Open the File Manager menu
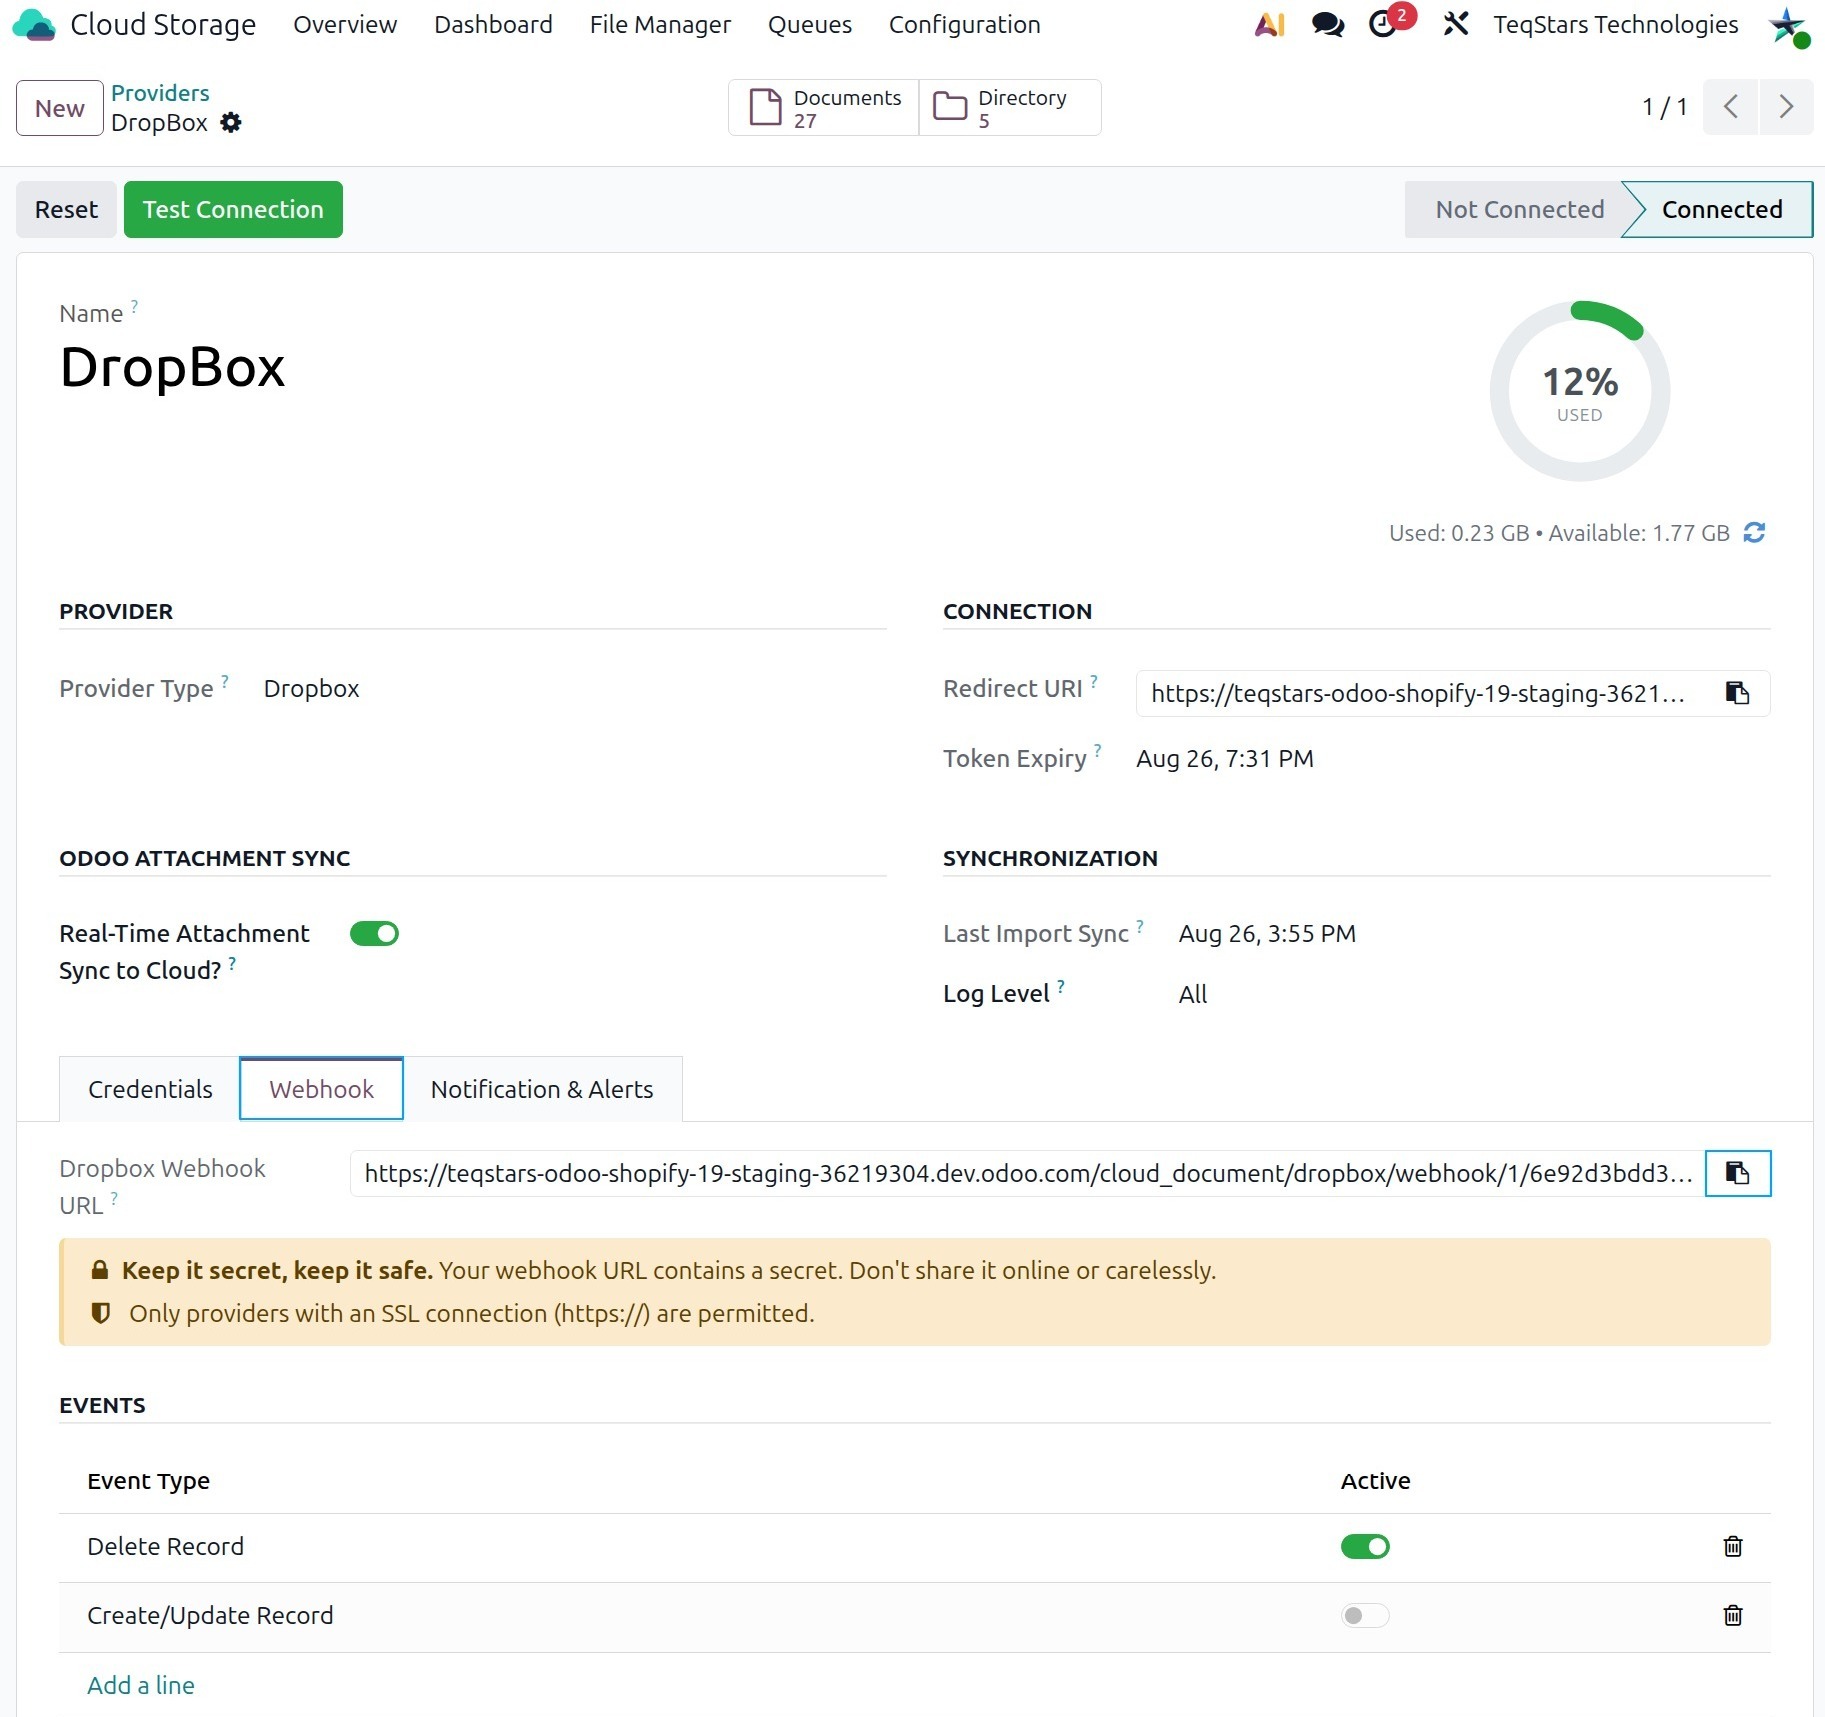The image size is (1825, 1717). pos(660,24)
